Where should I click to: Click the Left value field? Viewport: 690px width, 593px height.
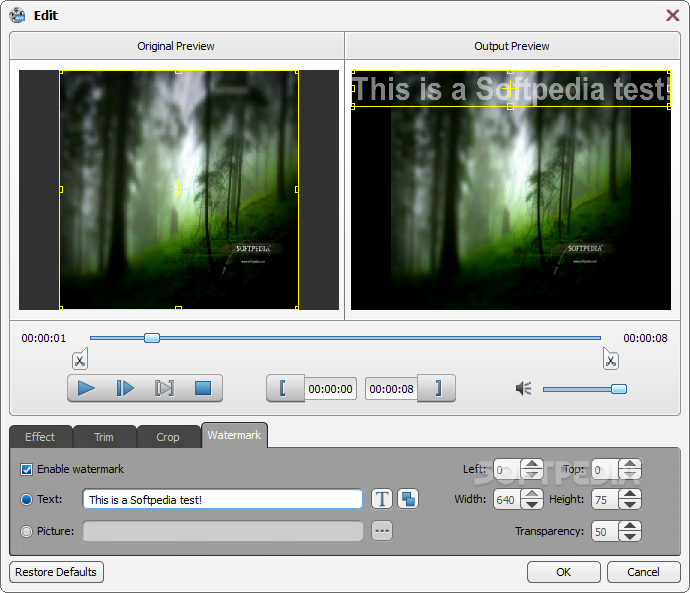(507, 470)
